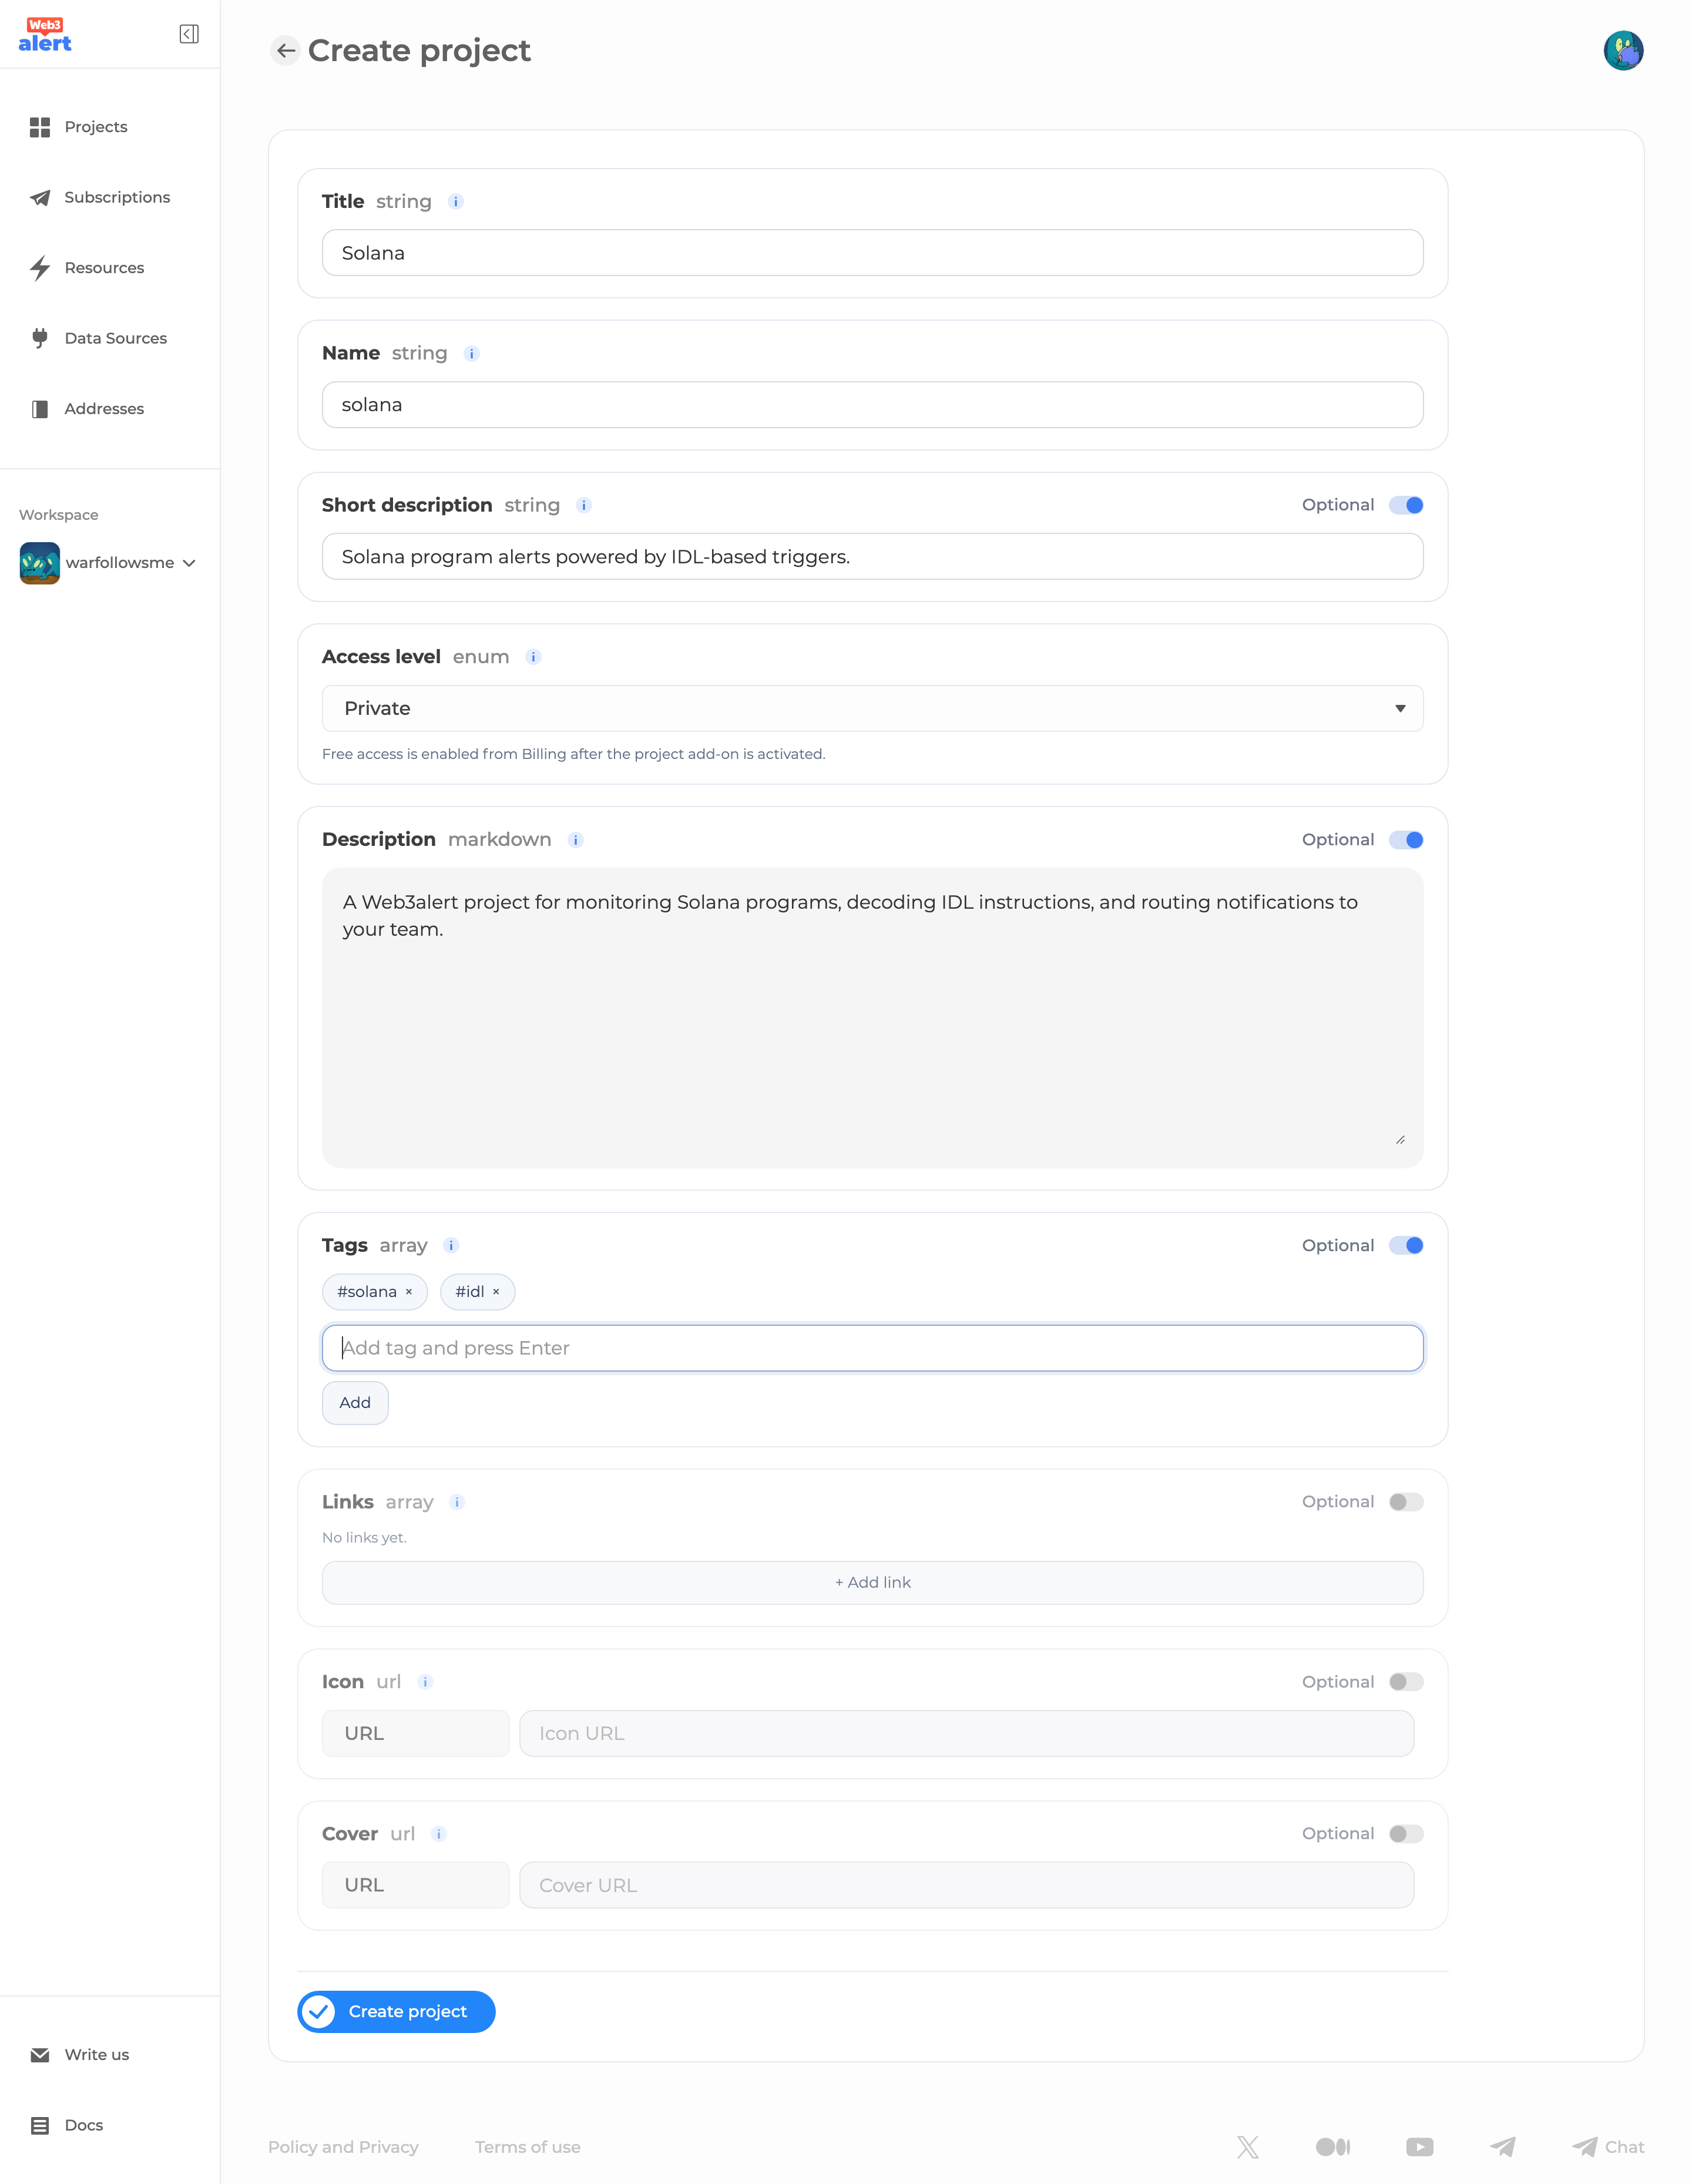Collapse the sidebar panel icon
The height and width of the screenshot is (2184, 1692).
point(189,34)
